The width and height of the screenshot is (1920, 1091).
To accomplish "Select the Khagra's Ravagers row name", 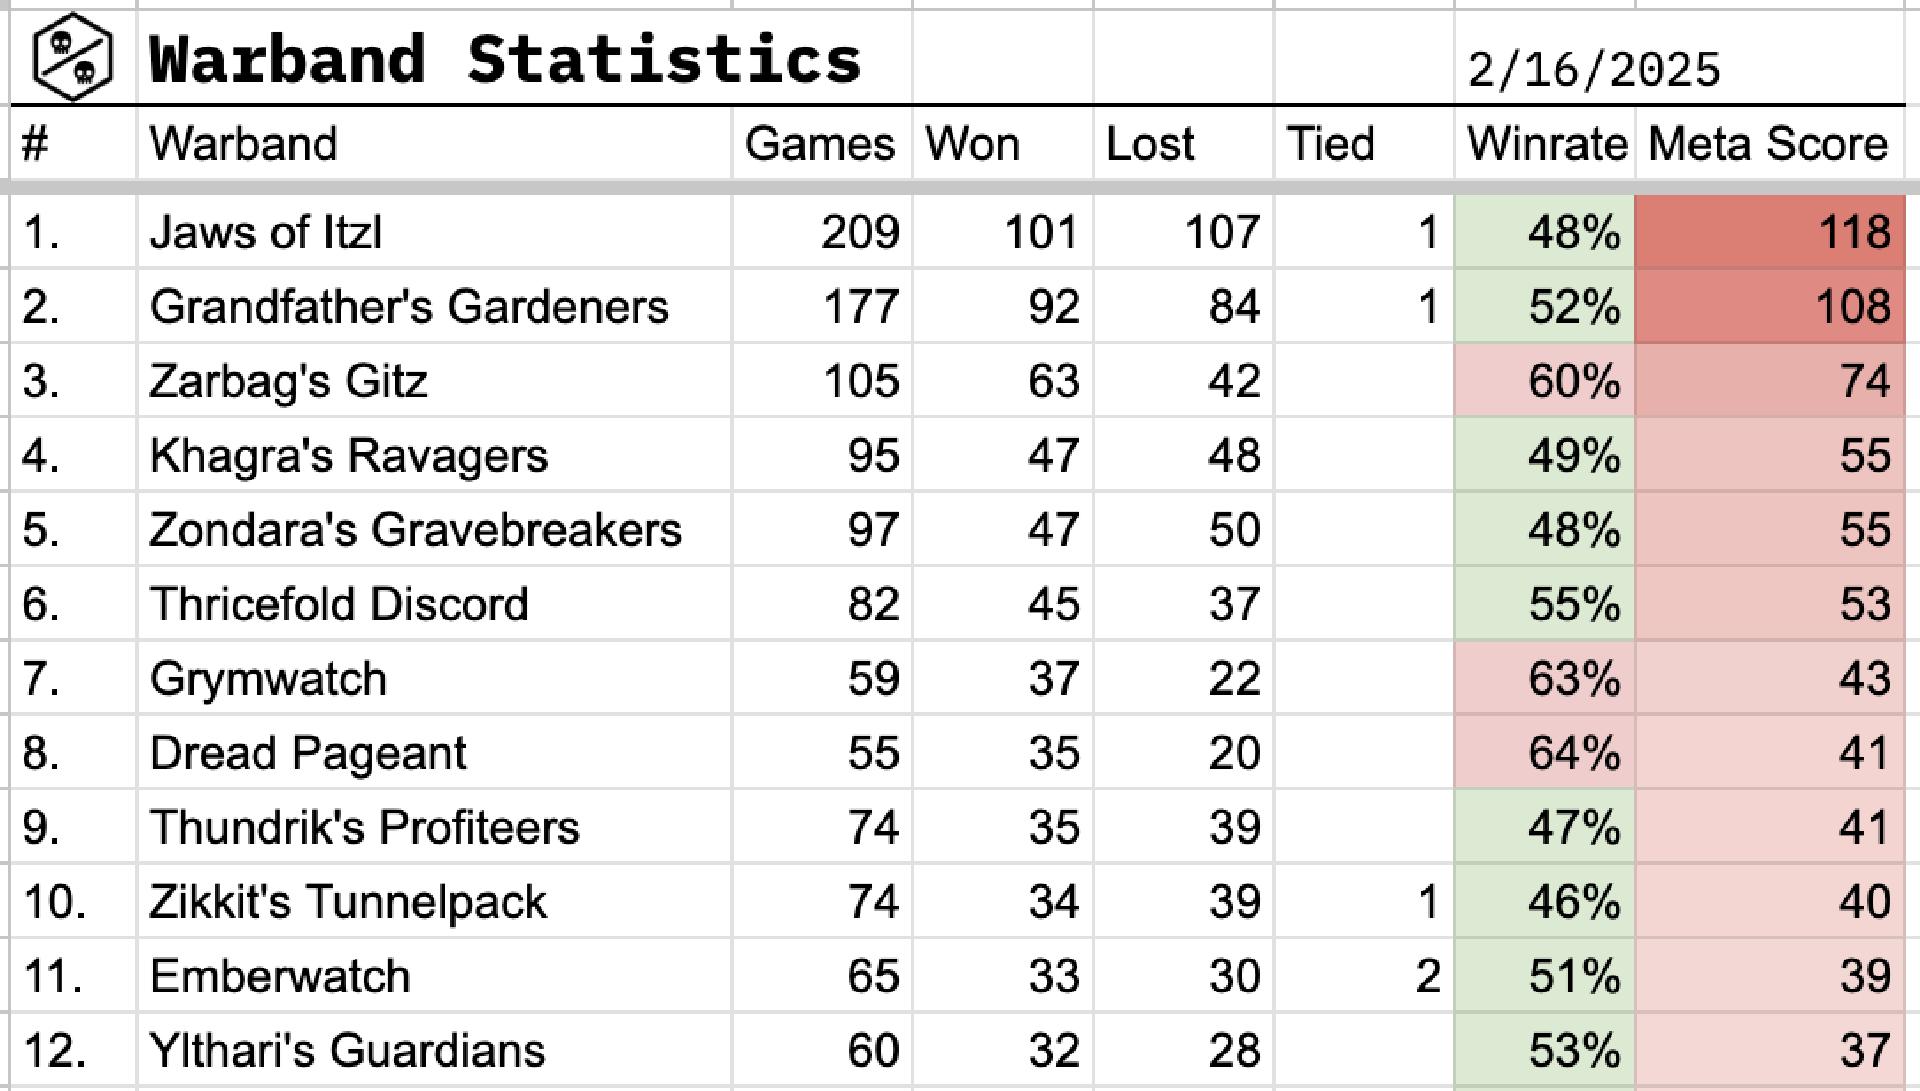I will (x=348, y=455).
